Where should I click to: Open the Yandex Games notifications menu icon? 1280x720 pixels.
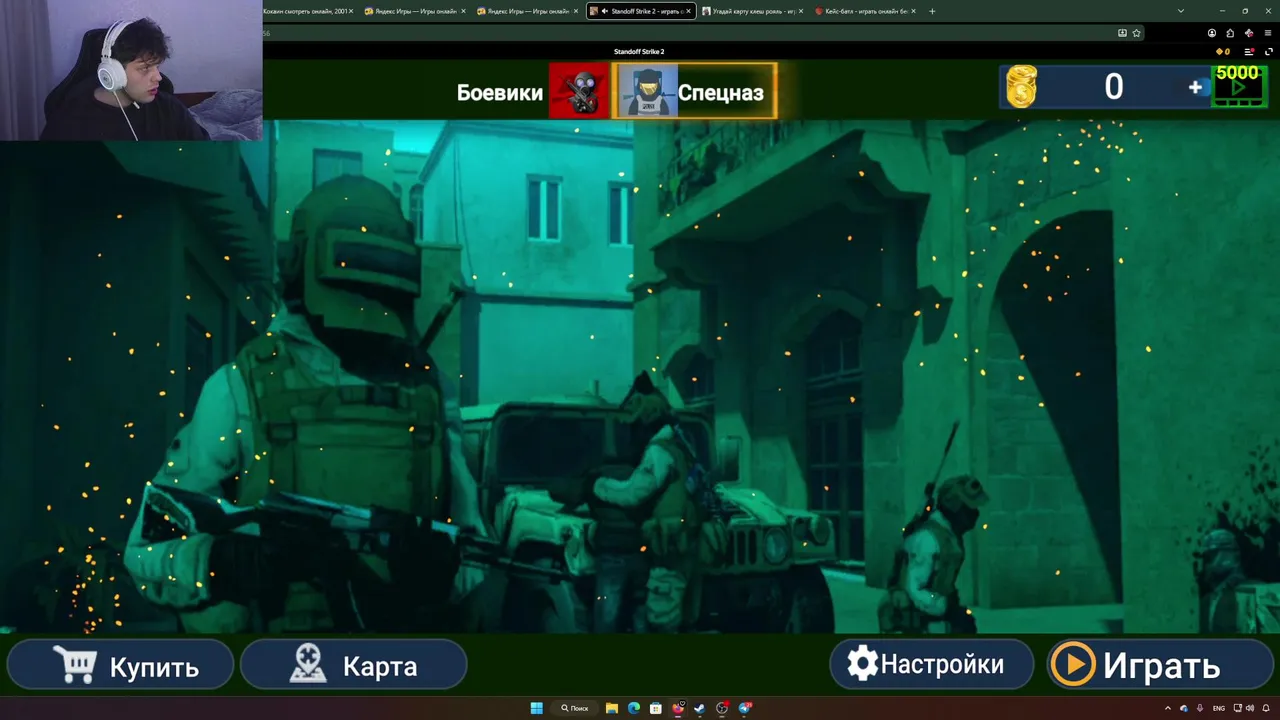[x=1249, y=52]
